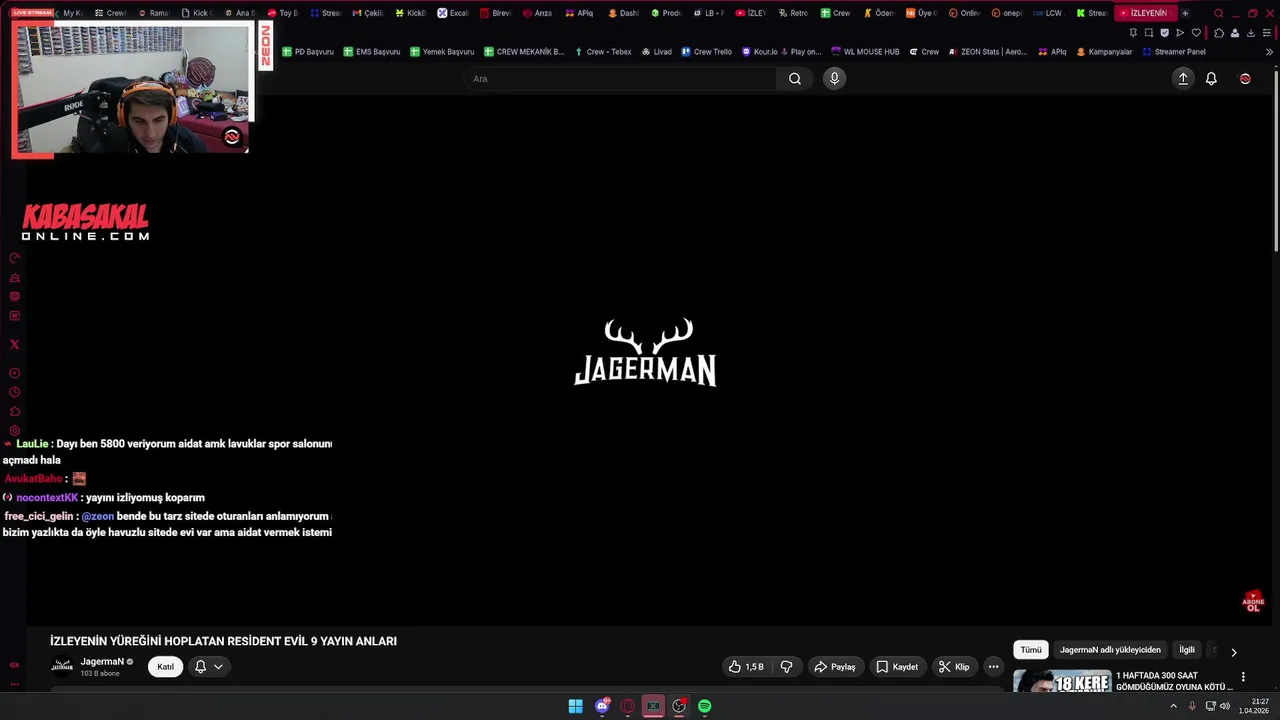This screenshot has width=1280, height=720.
Task: Open the three-dot more actions menu
Action: [x=993, y=667]
